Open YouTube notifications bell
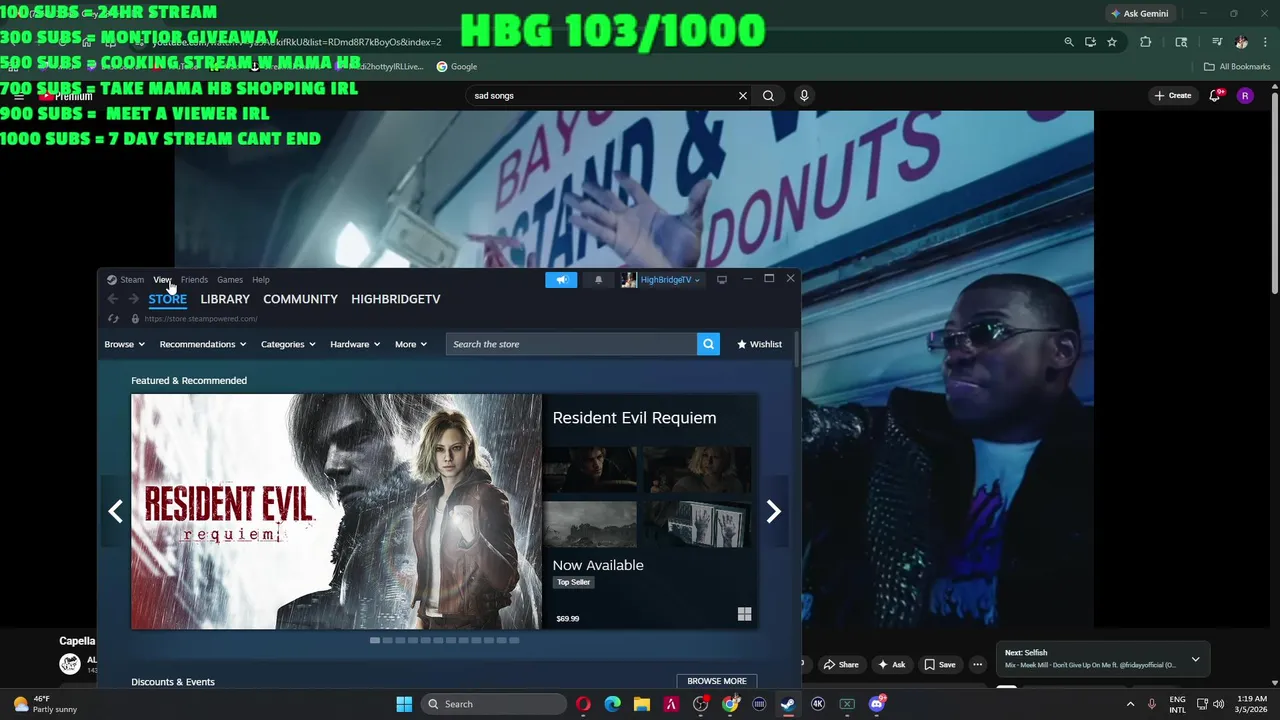This screenshot has height=720, width=1280. click(1215, 96)
